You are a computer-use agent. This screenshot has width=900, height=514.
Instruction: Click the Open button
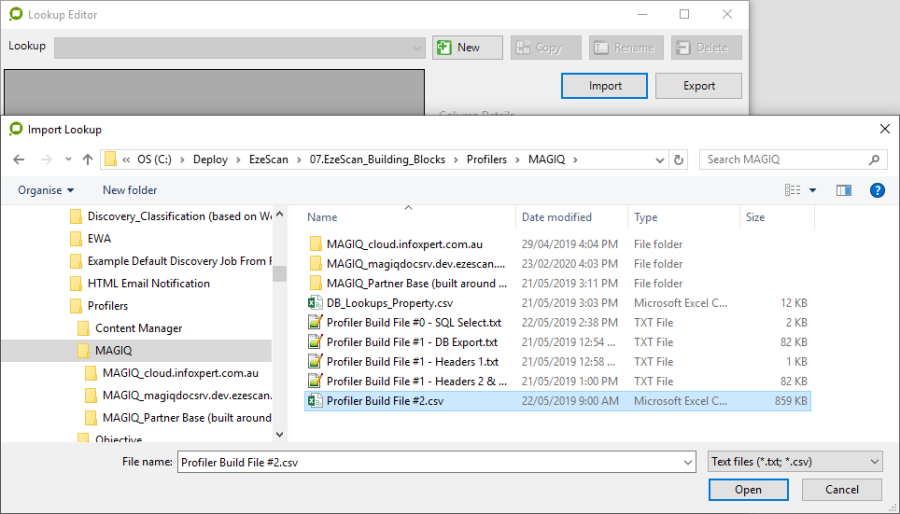[x=748, y=490]
